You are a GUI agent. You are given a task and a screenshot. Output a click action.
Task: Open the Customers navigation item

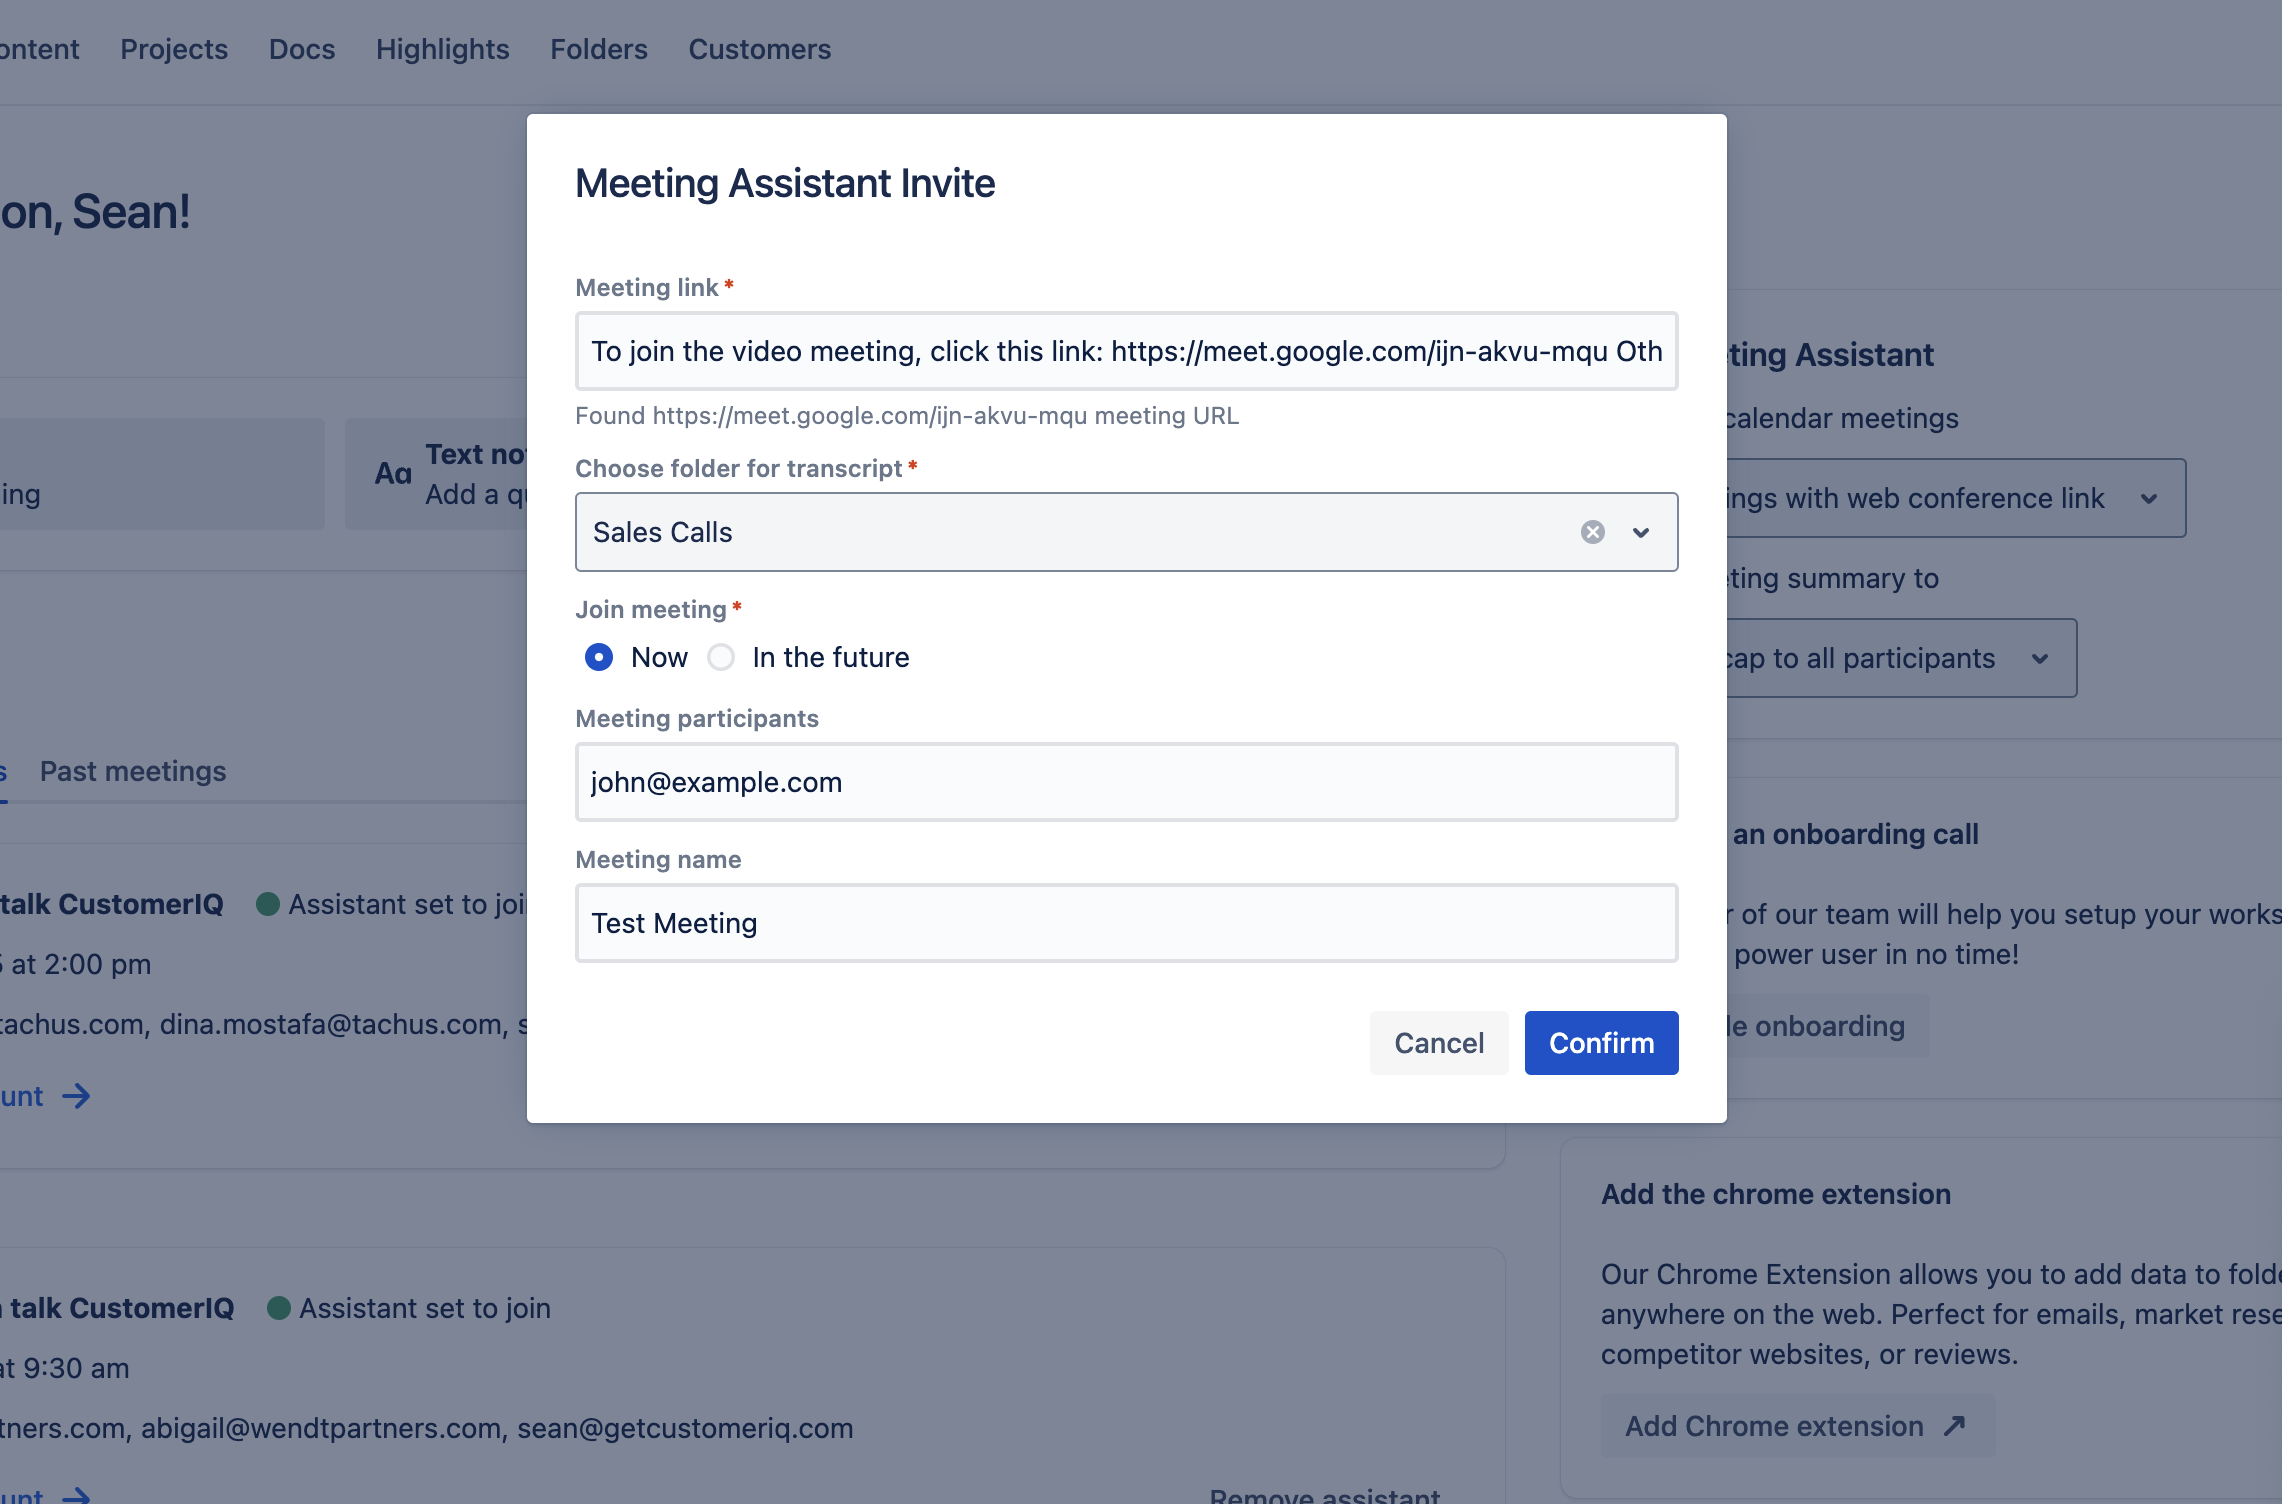tap(759, 49)
